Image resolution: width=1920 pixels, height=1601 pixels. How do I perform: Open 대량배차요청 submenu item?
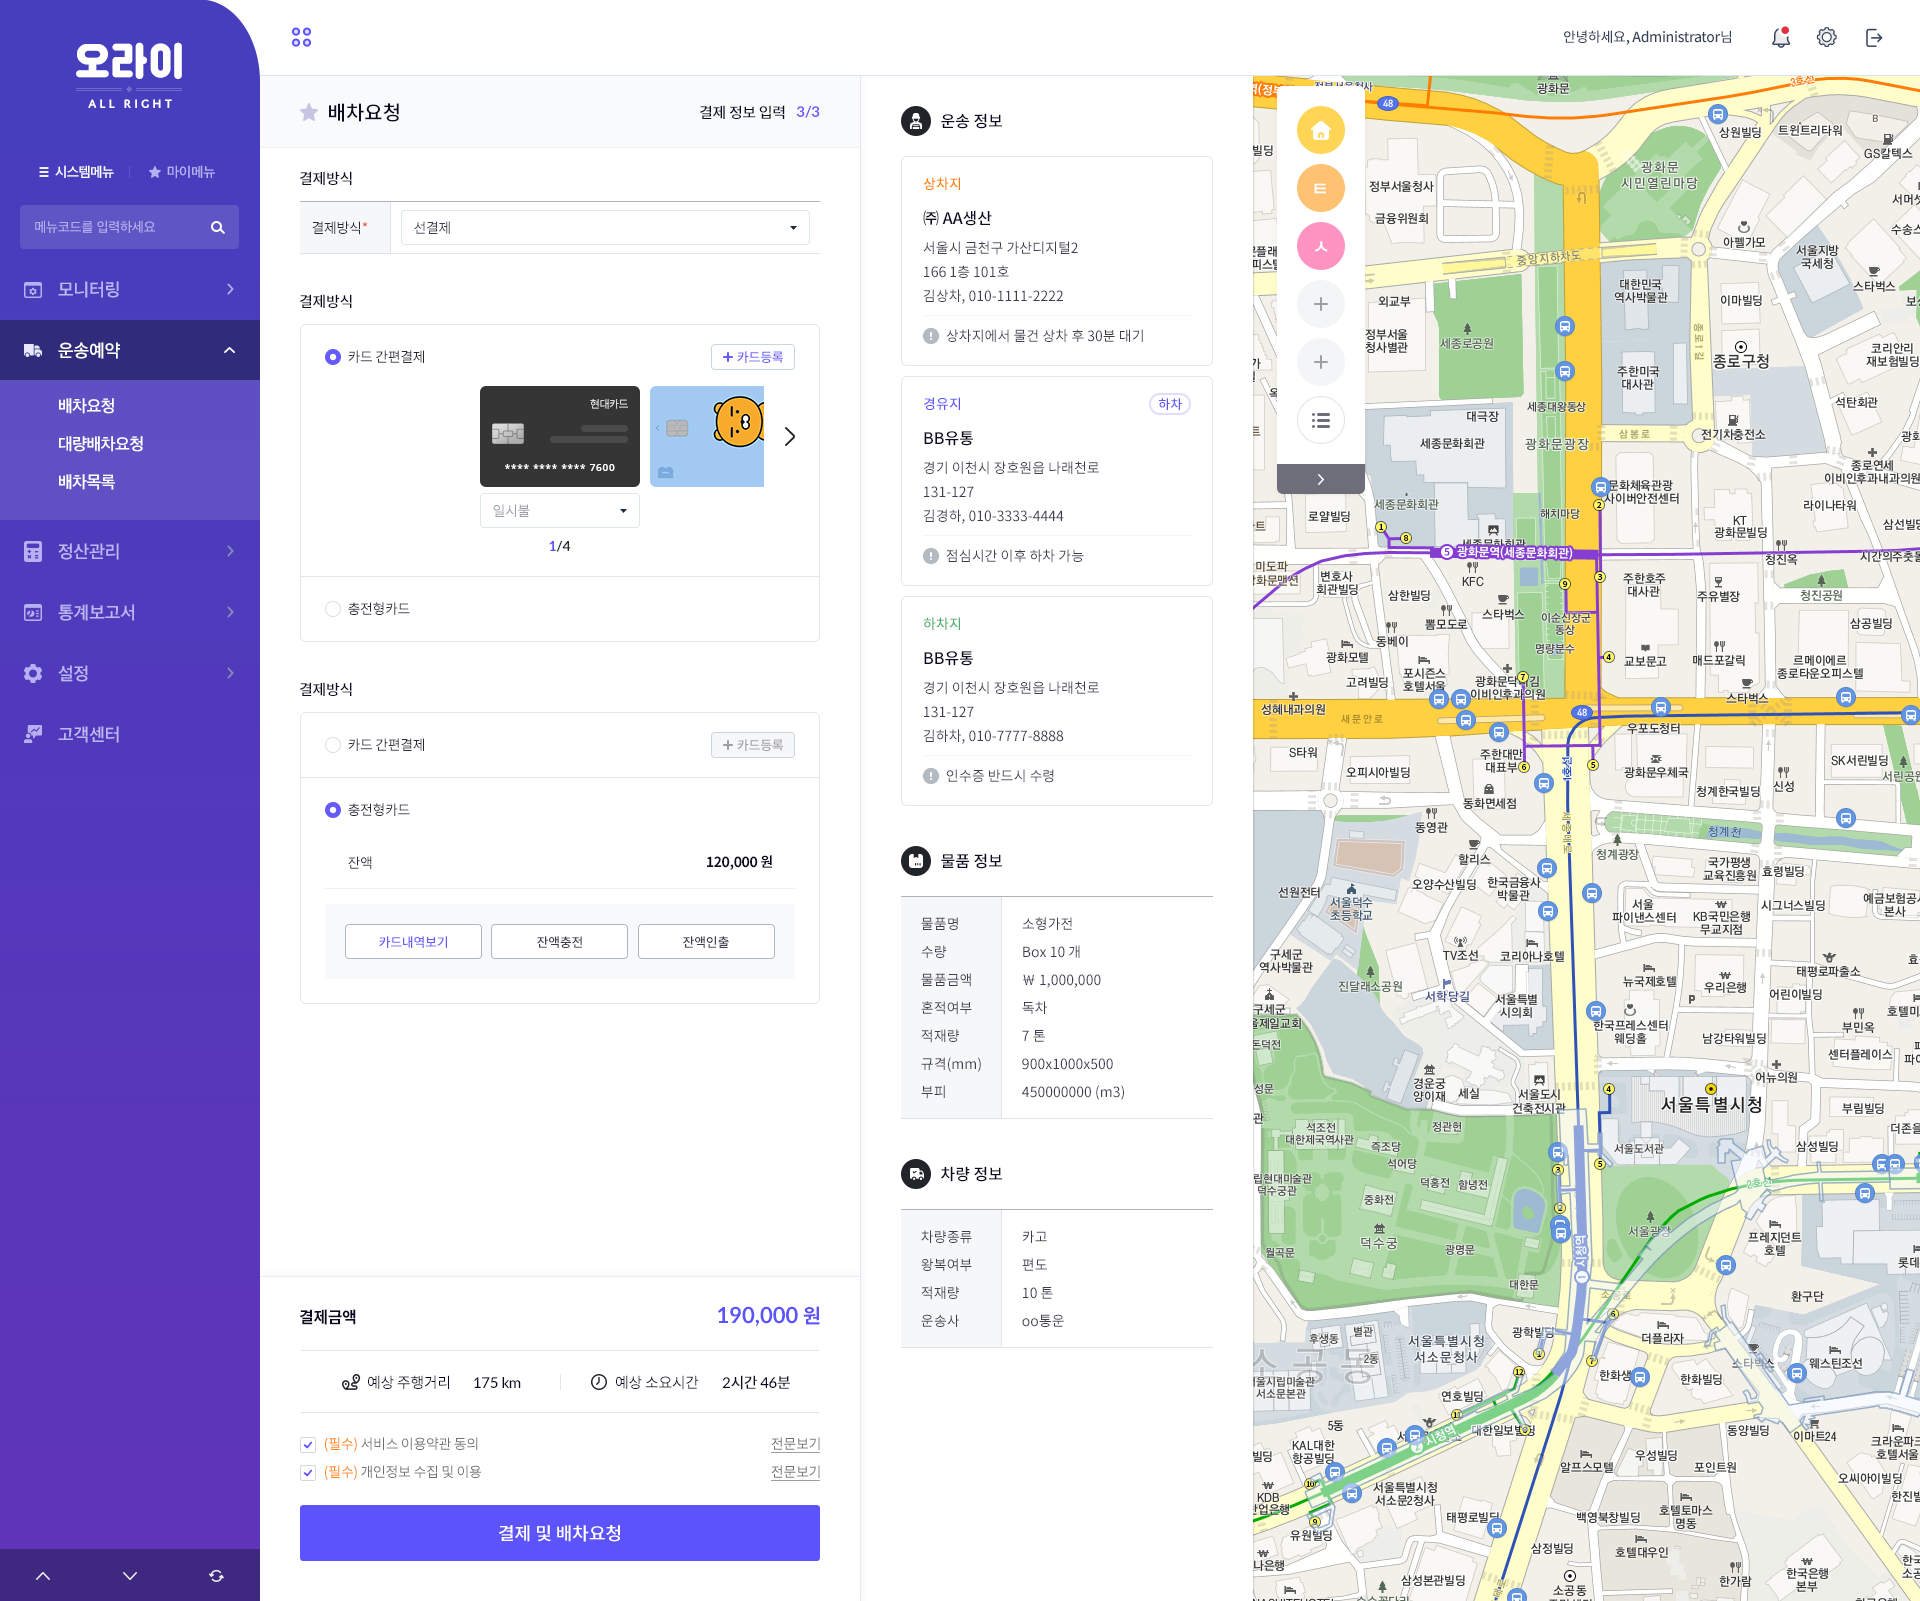click(x=101, y=443)
